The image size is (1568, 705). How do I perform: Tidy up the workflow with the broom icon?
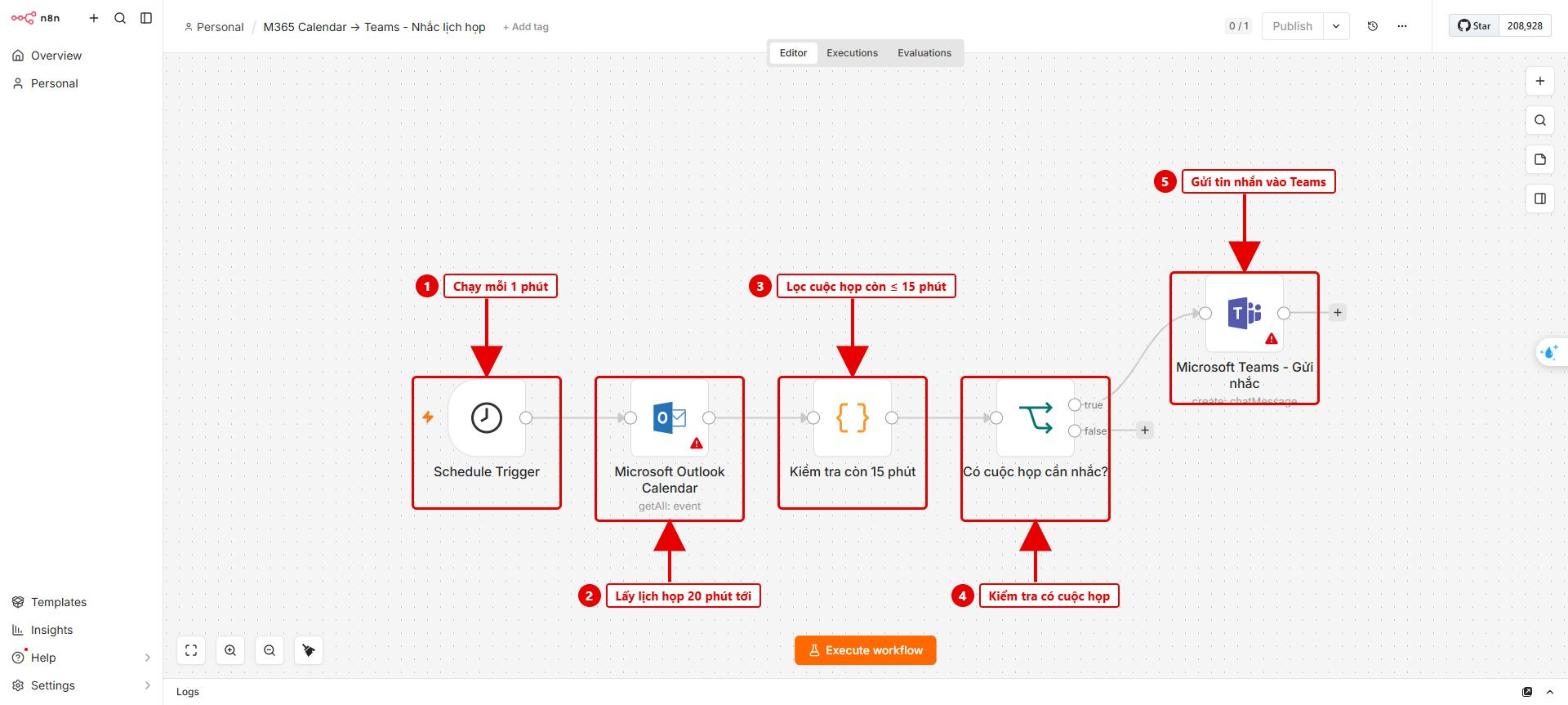click(x=309, y=650)
